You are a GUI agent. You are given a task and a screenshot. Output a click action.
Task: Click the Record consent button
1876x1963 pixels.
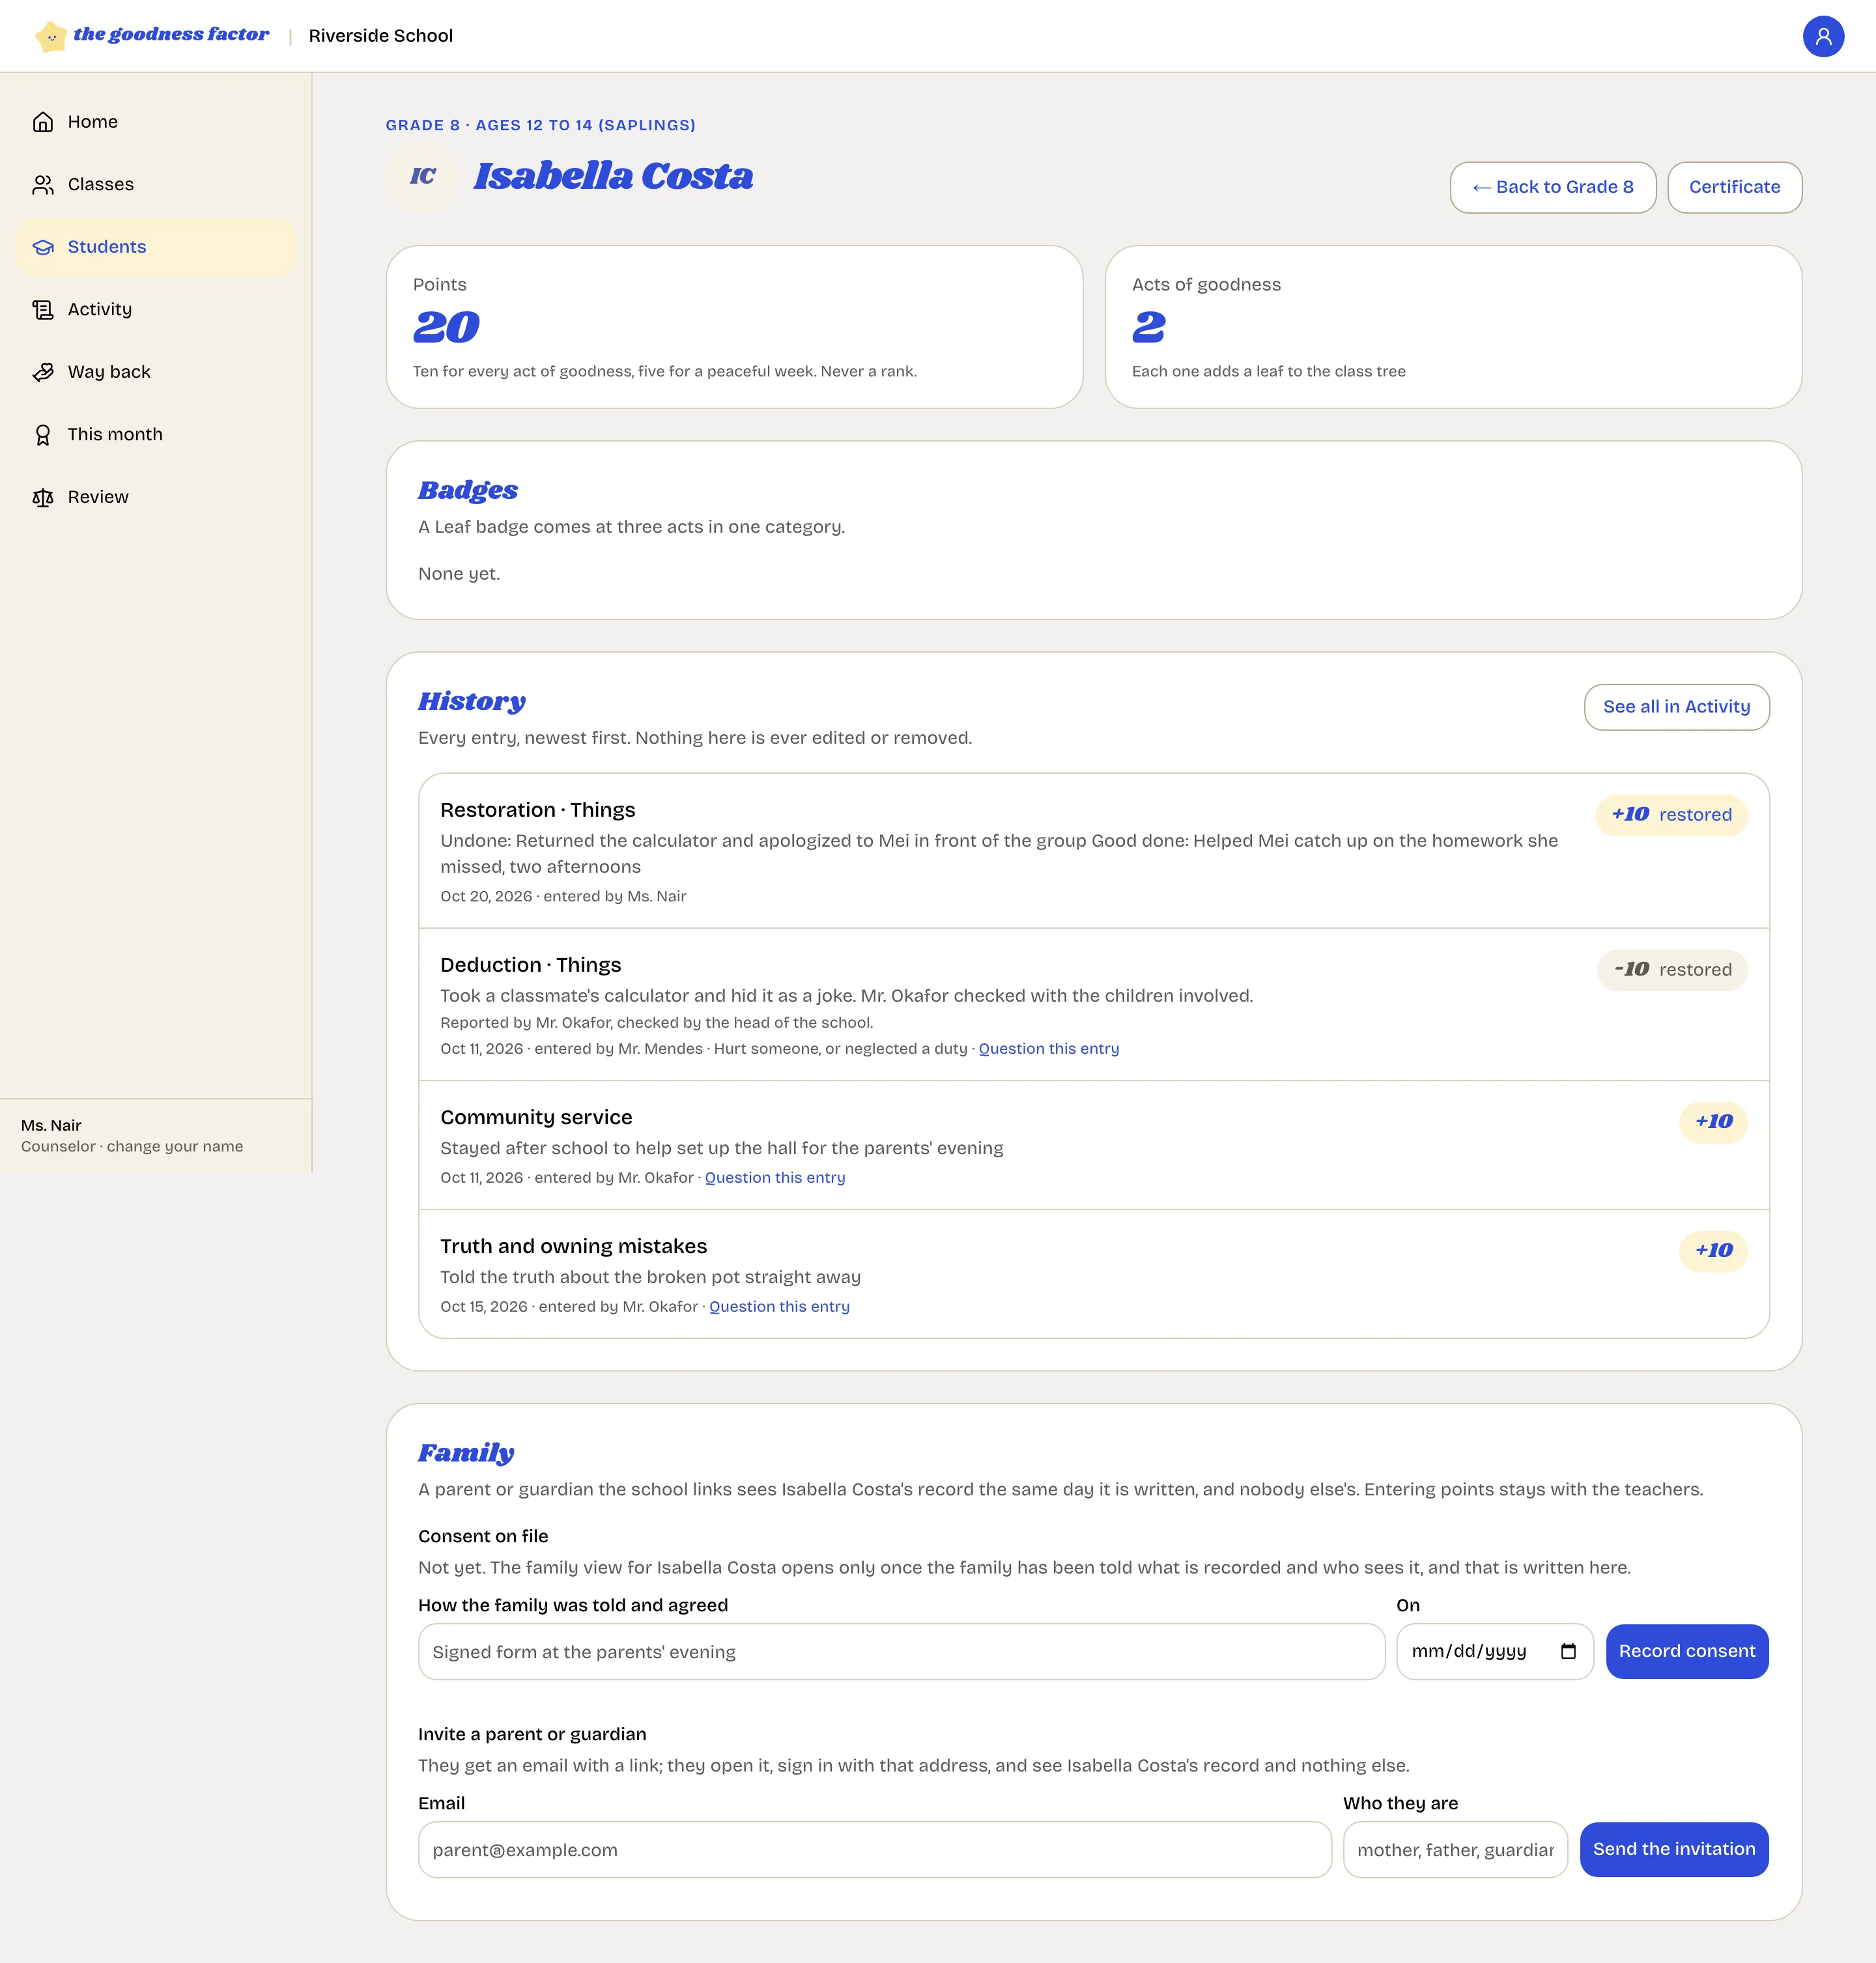(1686, 1651)
